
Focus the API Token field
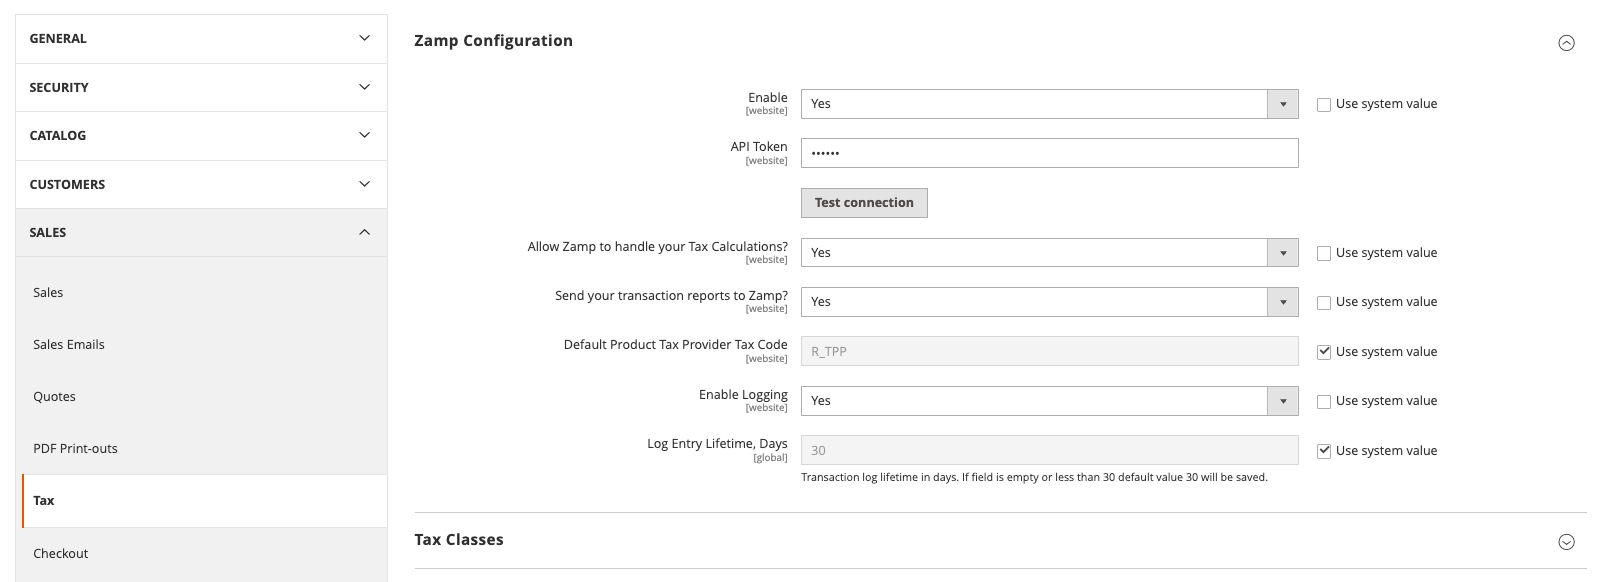(1049, 153)
